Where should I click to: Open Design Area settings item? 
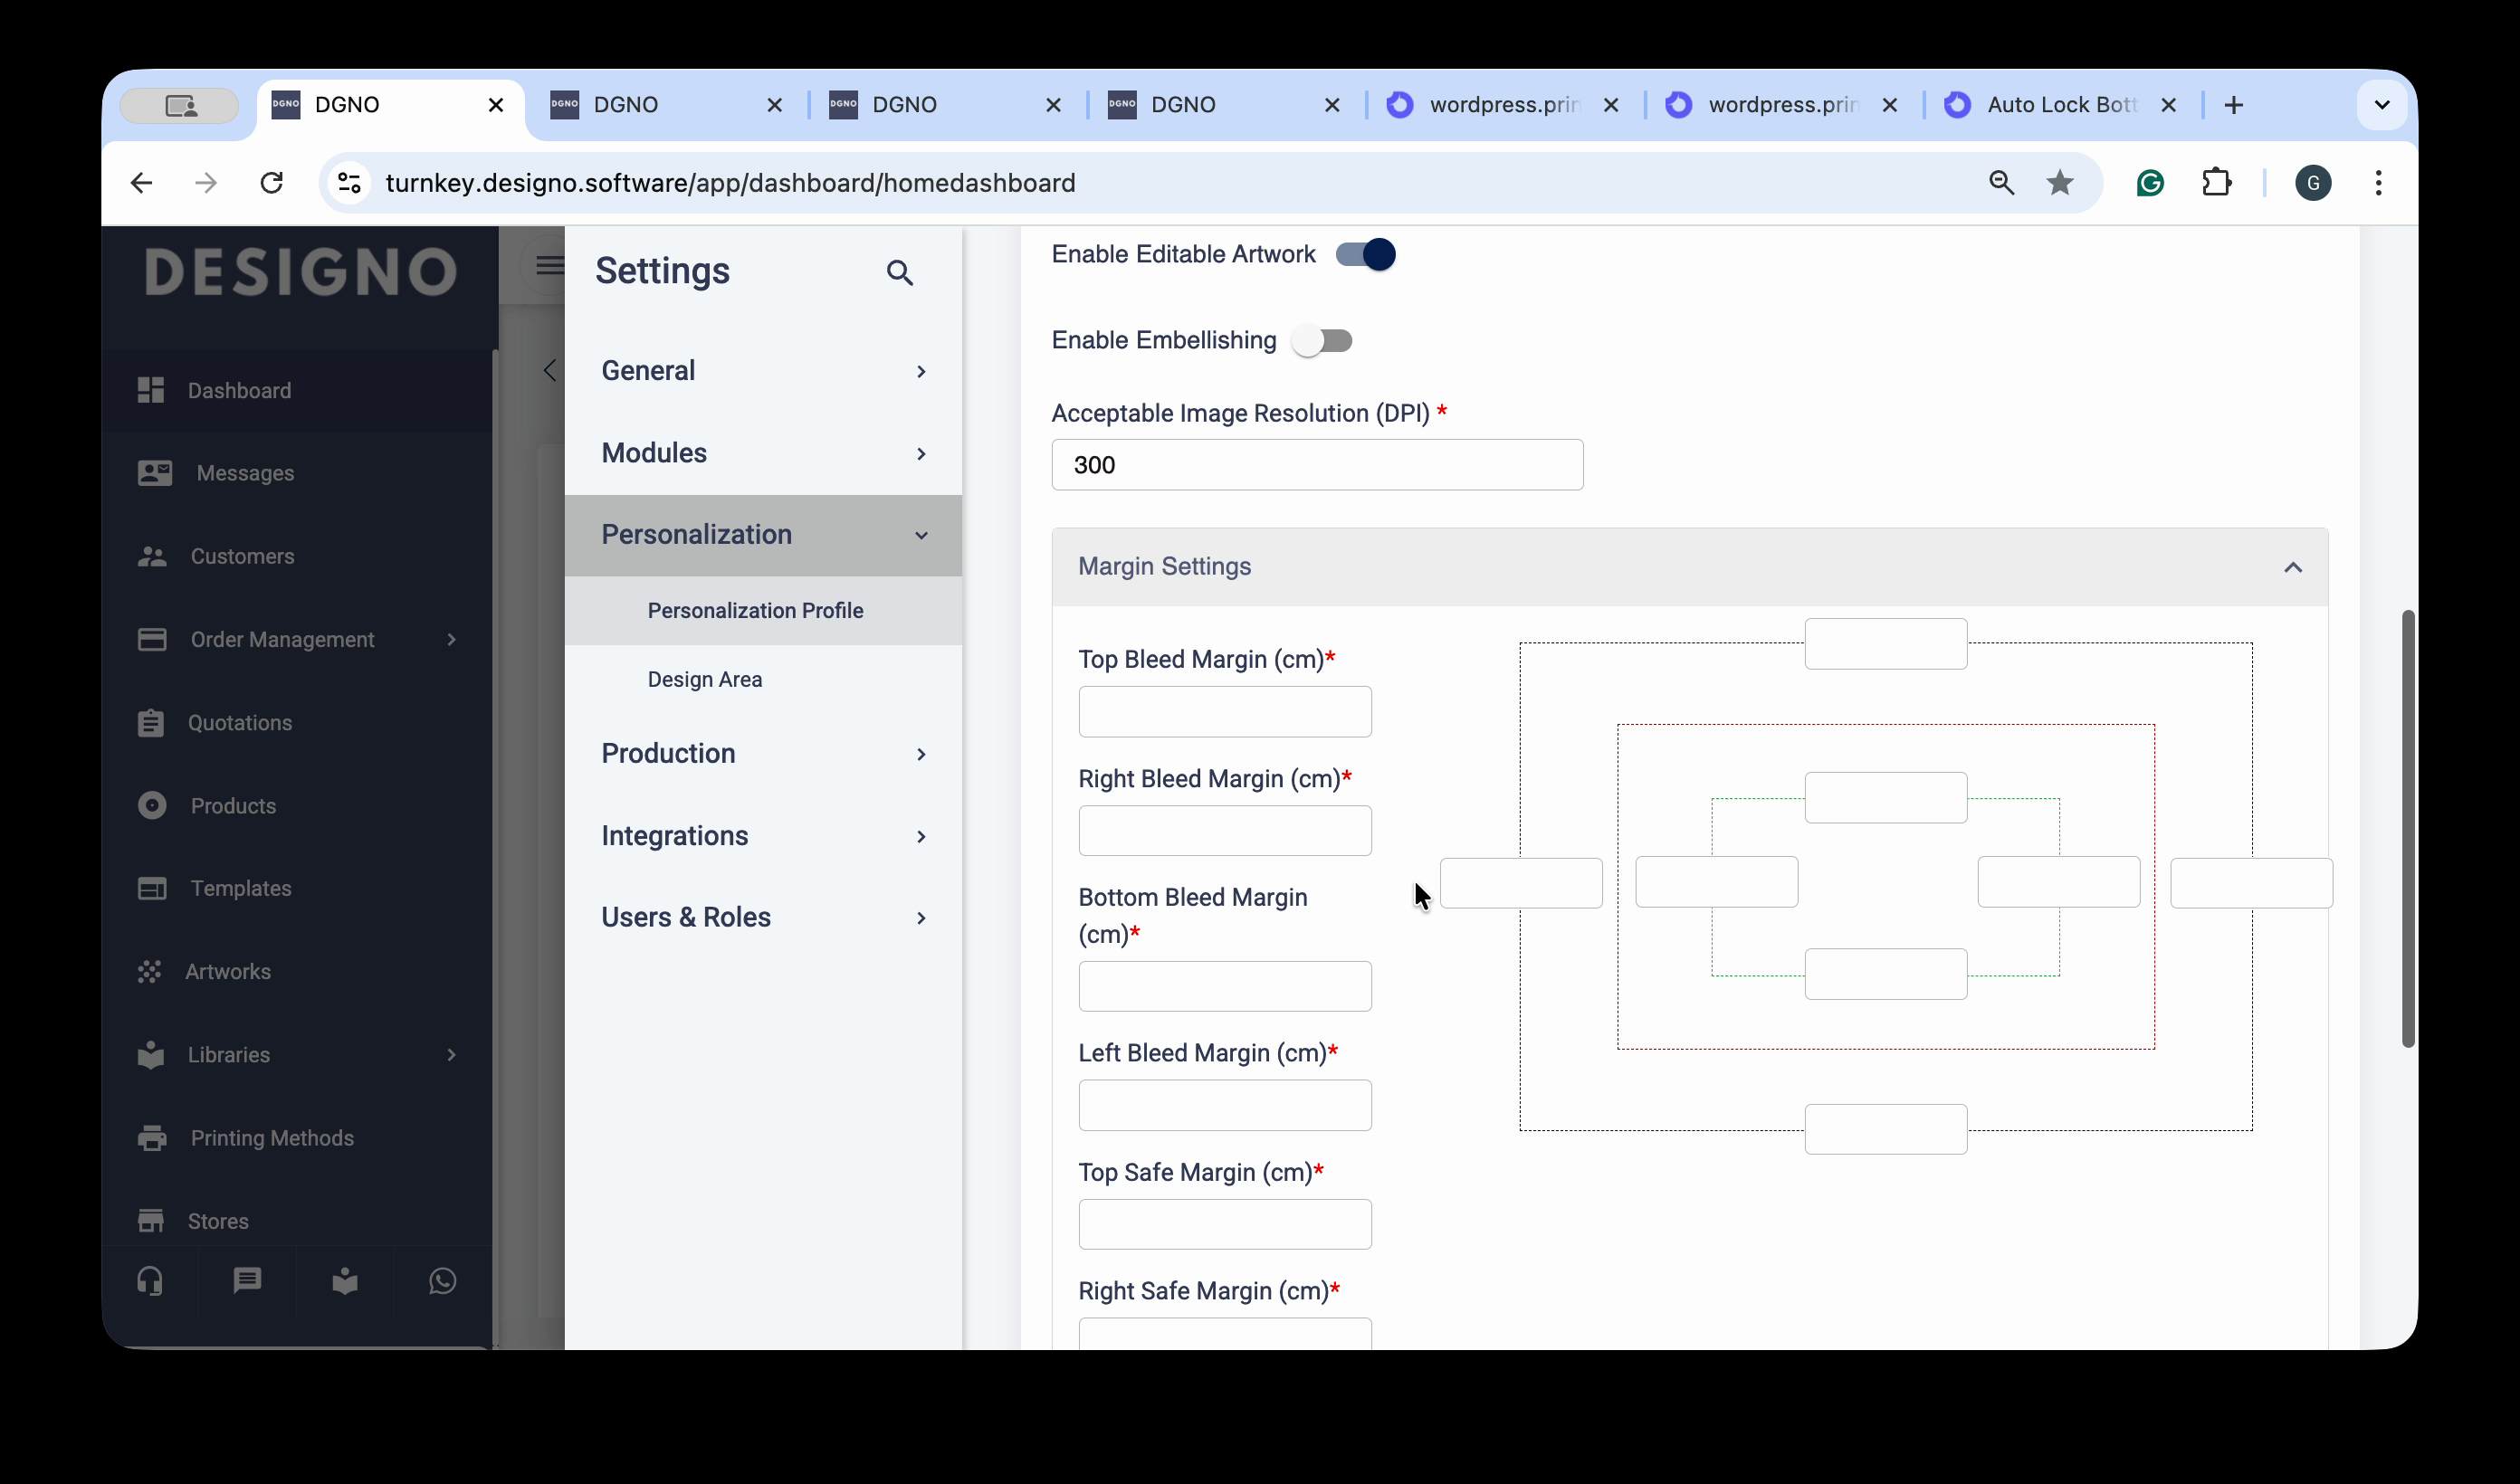704,679
